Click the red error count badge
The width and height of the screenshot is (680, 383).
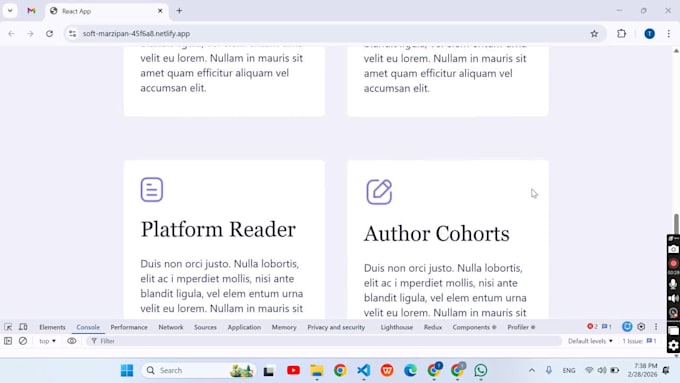(x=592, y=327)
